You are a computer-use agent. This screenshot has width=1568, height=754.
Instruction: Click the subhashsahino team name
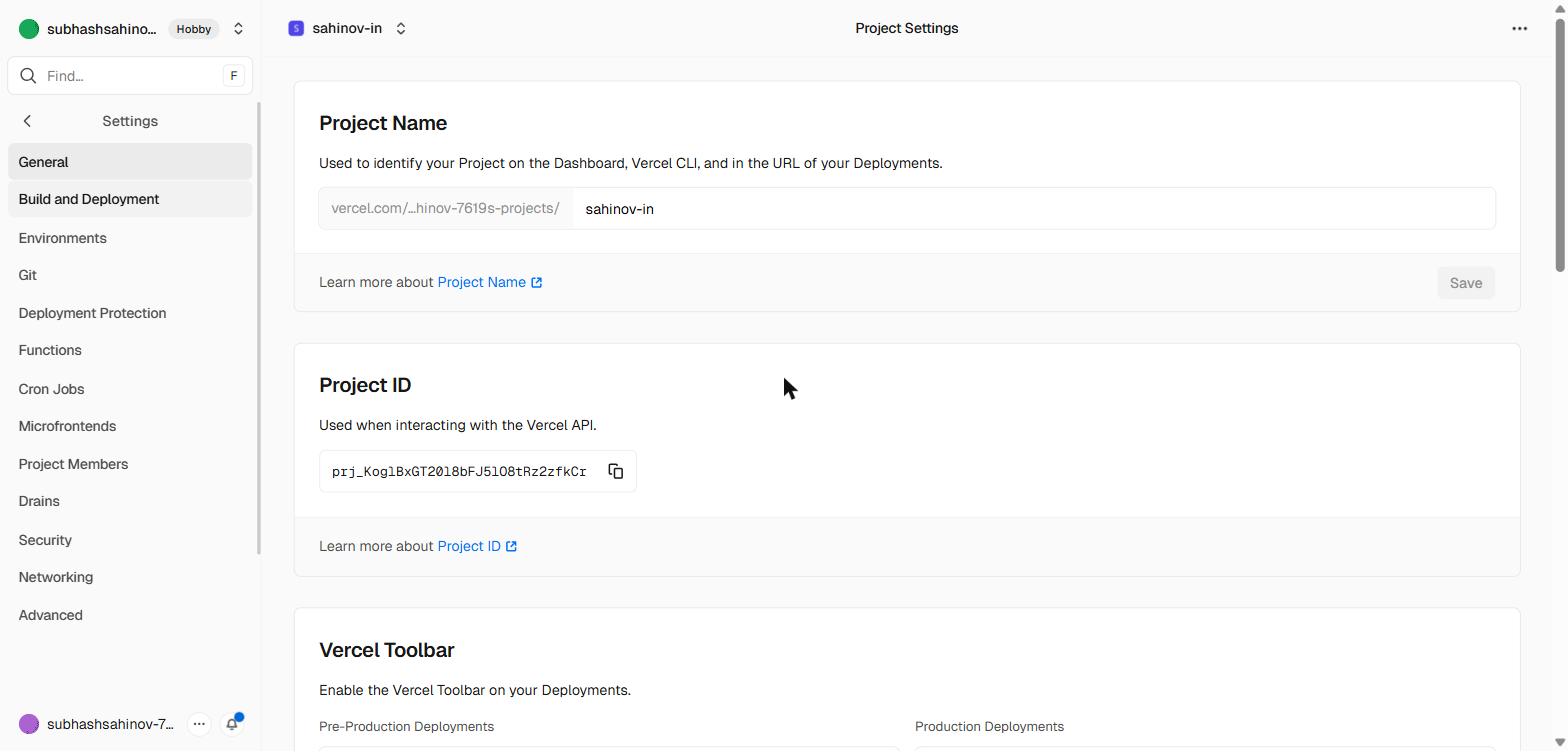(102, 29)
